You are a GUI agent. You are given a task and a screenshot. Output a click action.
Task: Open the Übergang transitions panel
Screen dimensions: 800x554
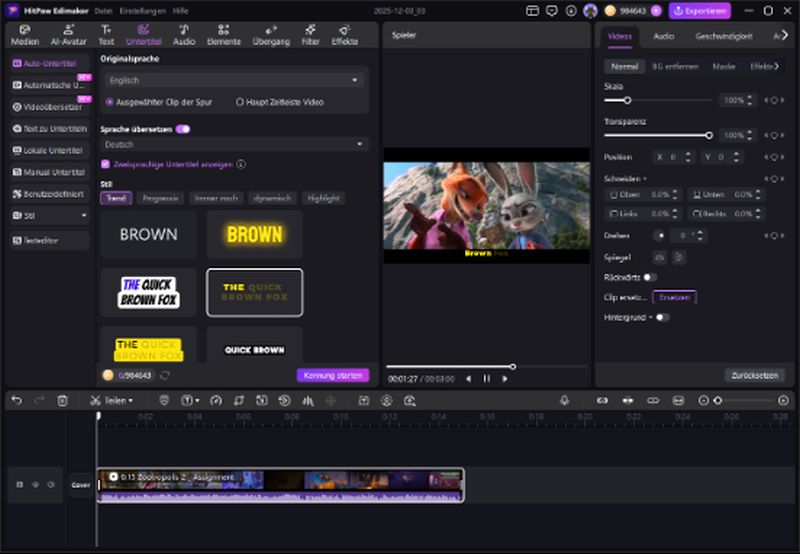[x=271, y=35]
